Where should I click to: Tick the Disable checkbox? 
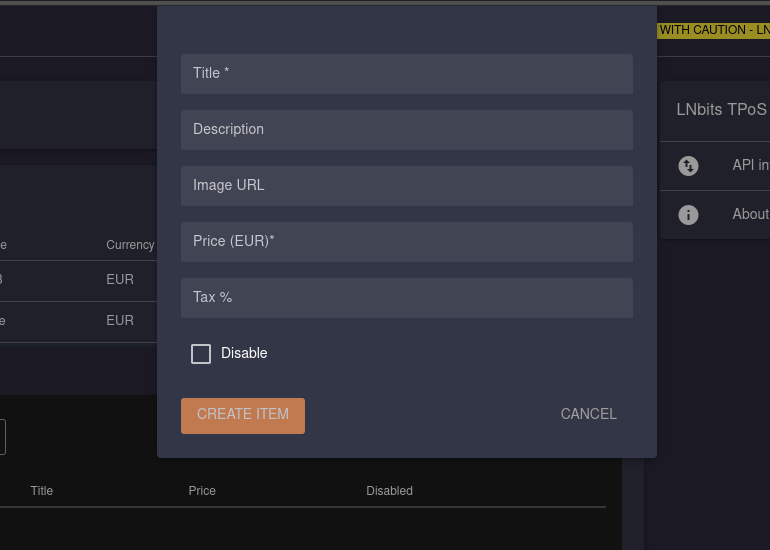pyautogui.click(x=201, y=354)
